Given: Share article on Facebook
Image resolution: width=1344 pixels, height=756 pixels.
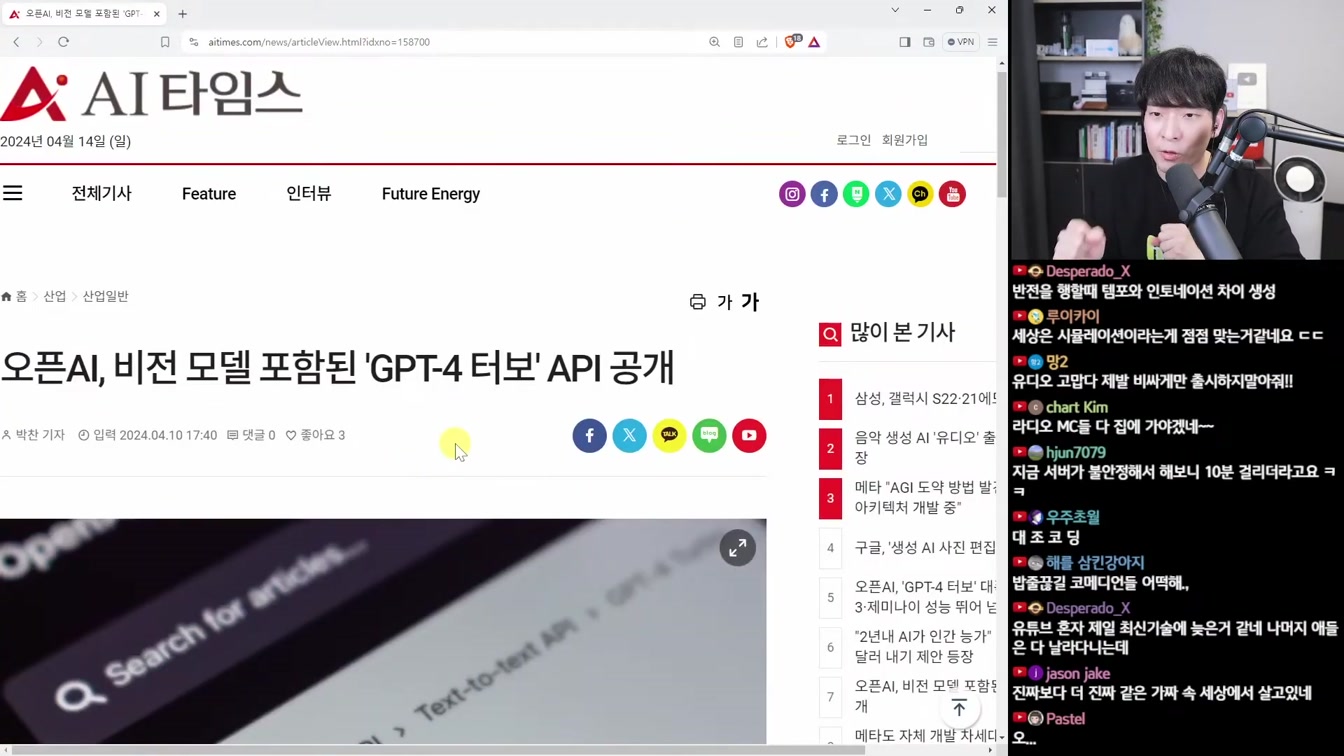Looking at the screenshot, I should click(x=590, y=436).
